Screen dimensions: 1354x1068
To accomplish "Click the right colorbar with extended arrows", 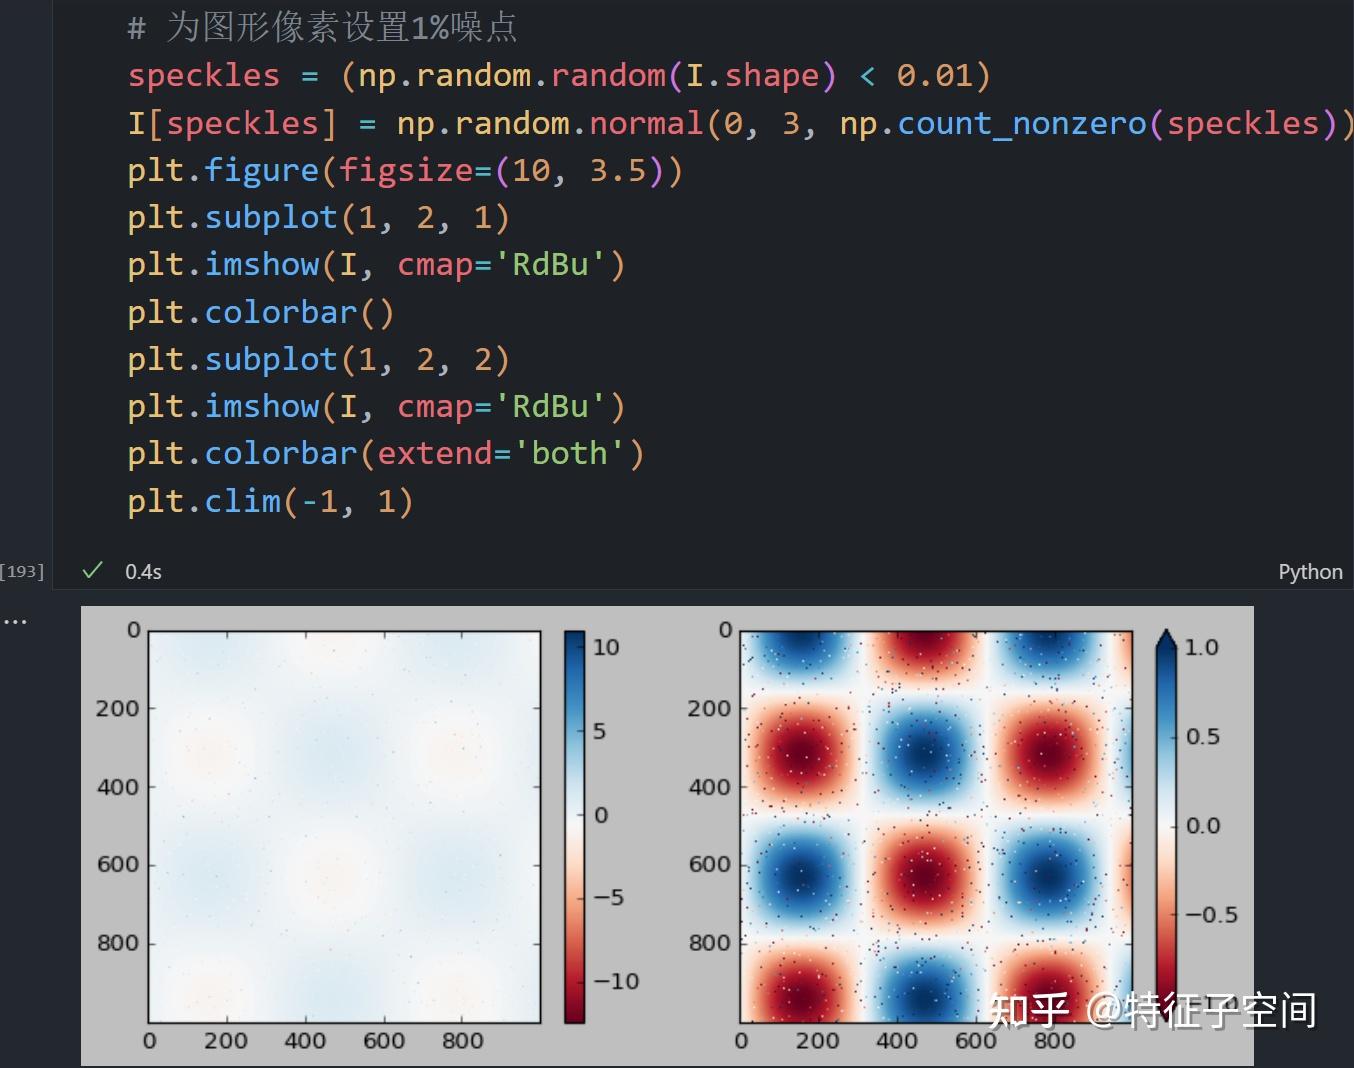I will [1165, 820].
